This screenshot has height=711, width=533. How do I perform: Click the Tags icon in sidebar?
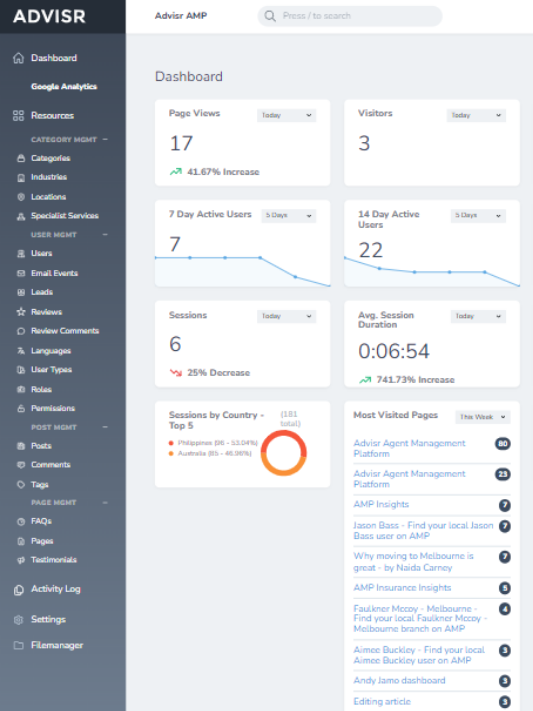click(21, 484)
